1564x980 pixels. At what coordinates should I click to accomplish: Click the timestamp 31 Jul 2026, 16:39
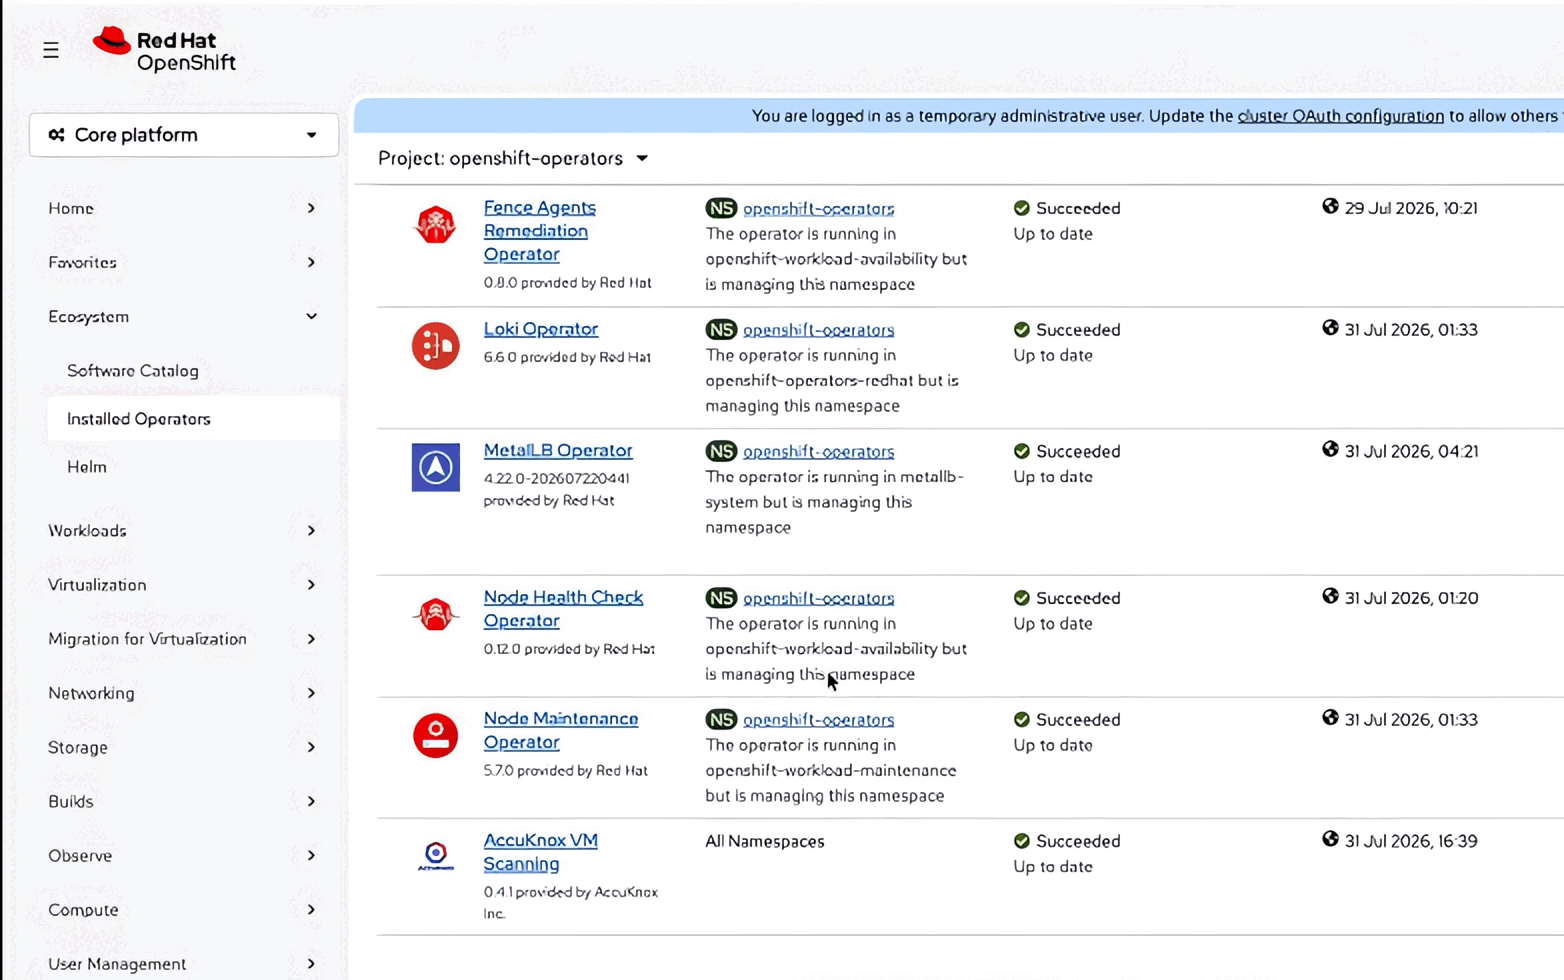click(1411, 842)
